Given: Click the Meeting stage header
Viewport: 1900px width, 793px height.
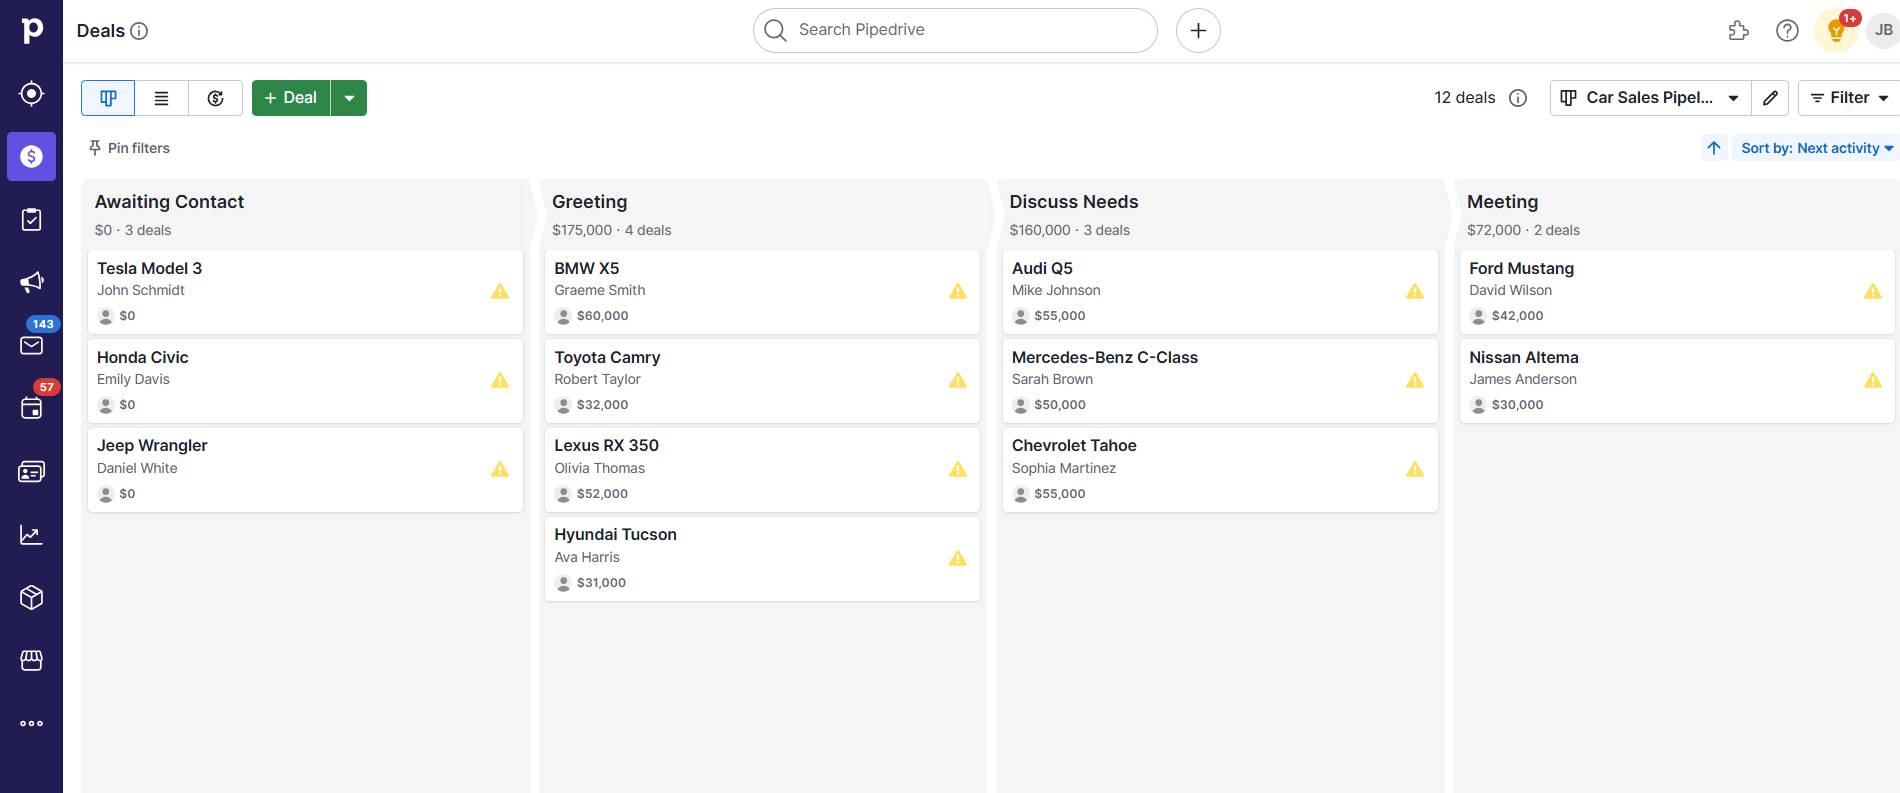Looking at the screenshot, I should (x=1502, y=202).
